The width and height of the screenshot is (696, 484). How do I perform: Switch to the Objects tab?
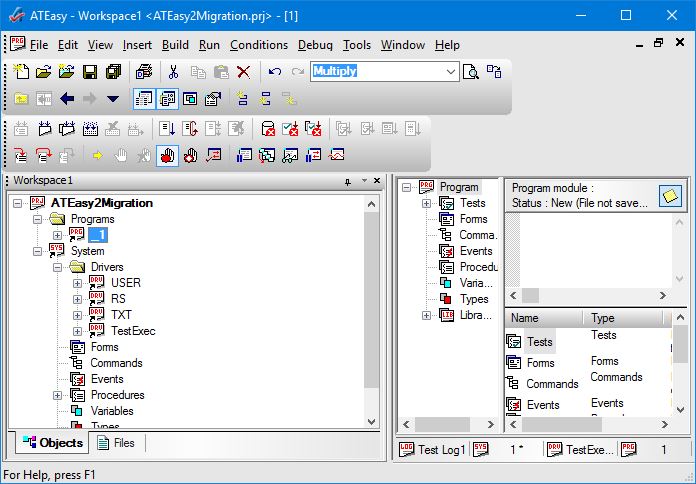tap(52, 443)
